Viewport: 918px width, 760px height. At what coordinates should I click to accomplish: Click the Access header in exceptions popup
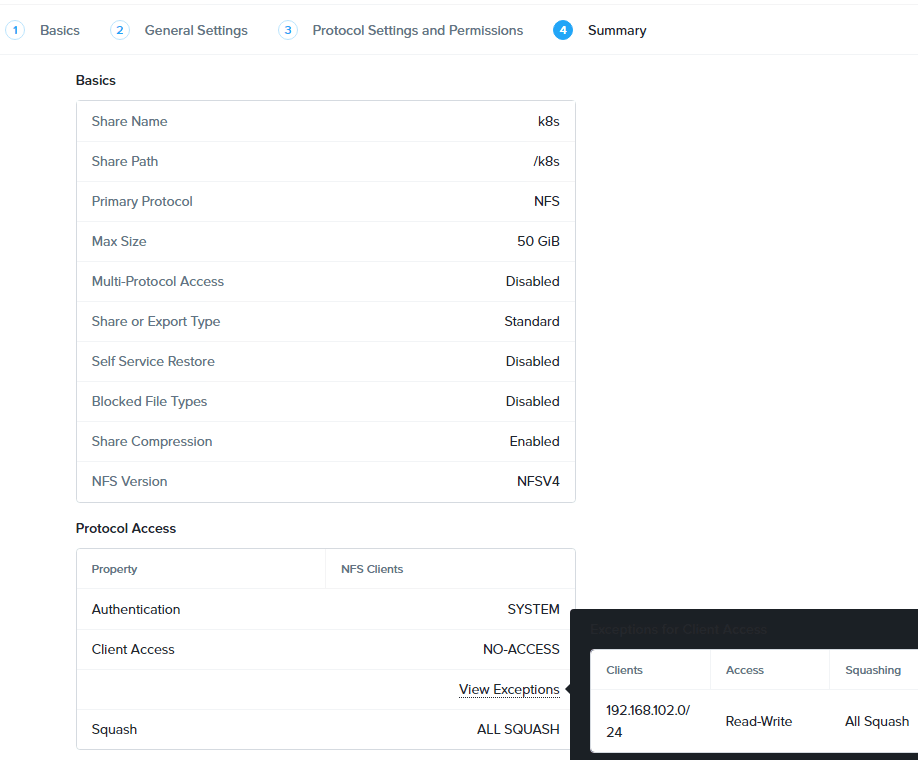point(745,670)
